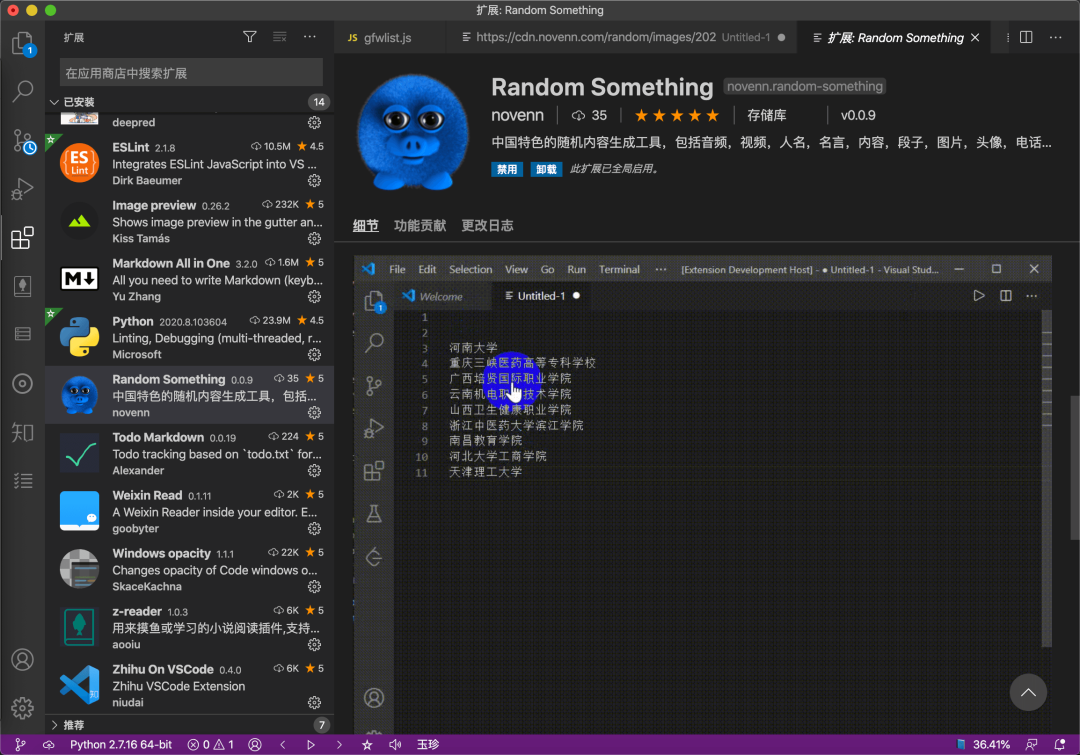Disable the Random Something extension with 禁用 button
The image size is (1080, 755).
pos(507,169)
